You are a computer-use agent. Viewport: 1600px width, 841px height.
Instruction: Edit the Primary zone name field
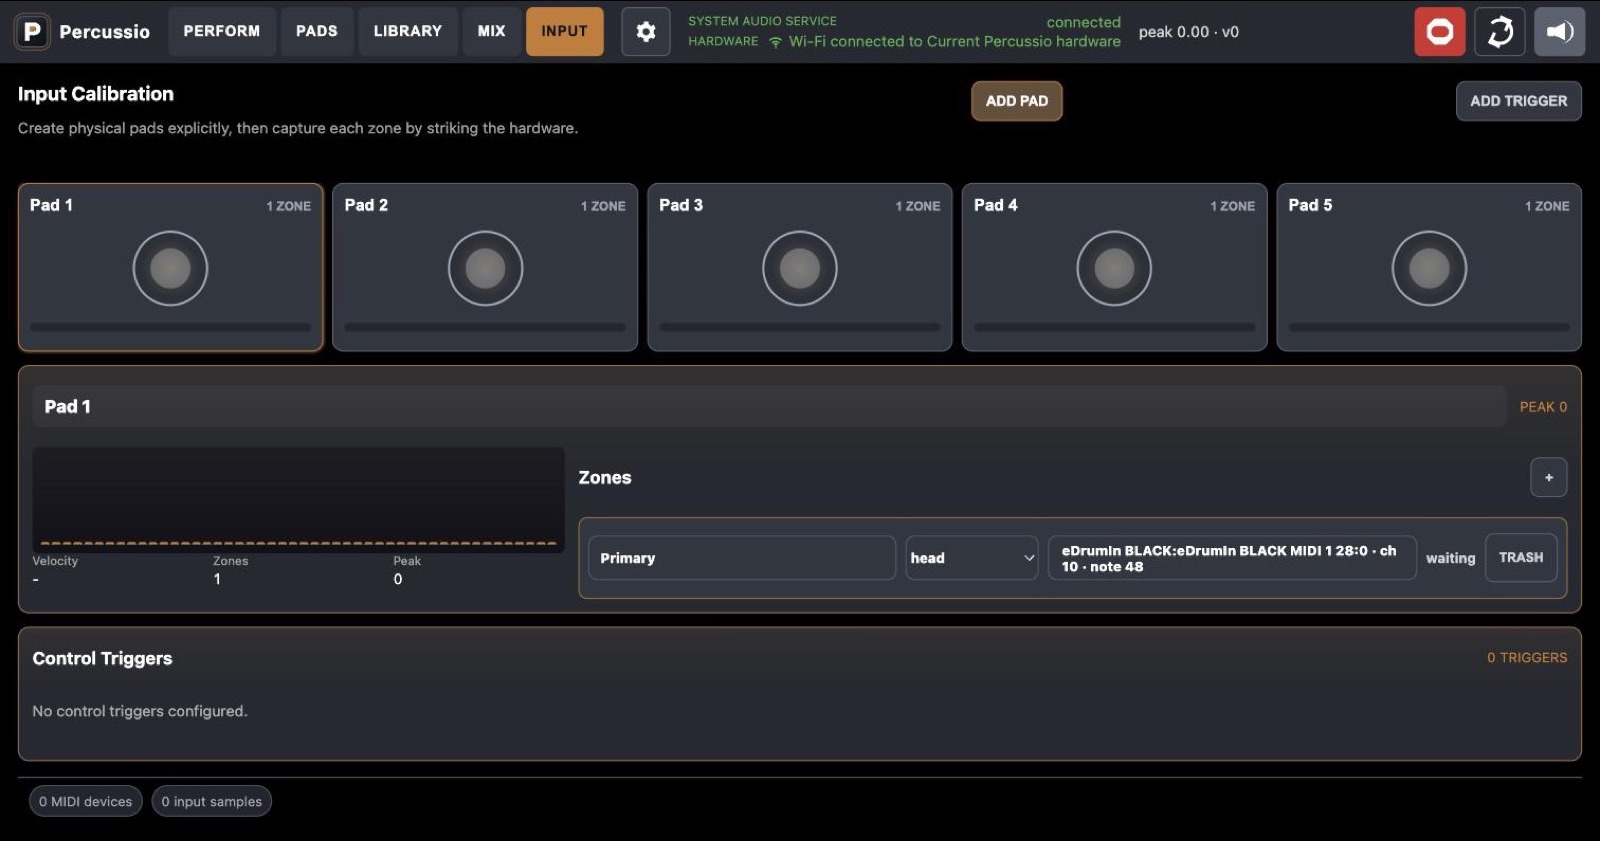point(742,558)
